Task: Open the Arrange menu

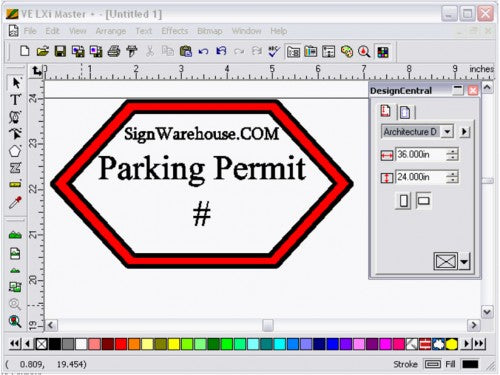Action: 111,31
